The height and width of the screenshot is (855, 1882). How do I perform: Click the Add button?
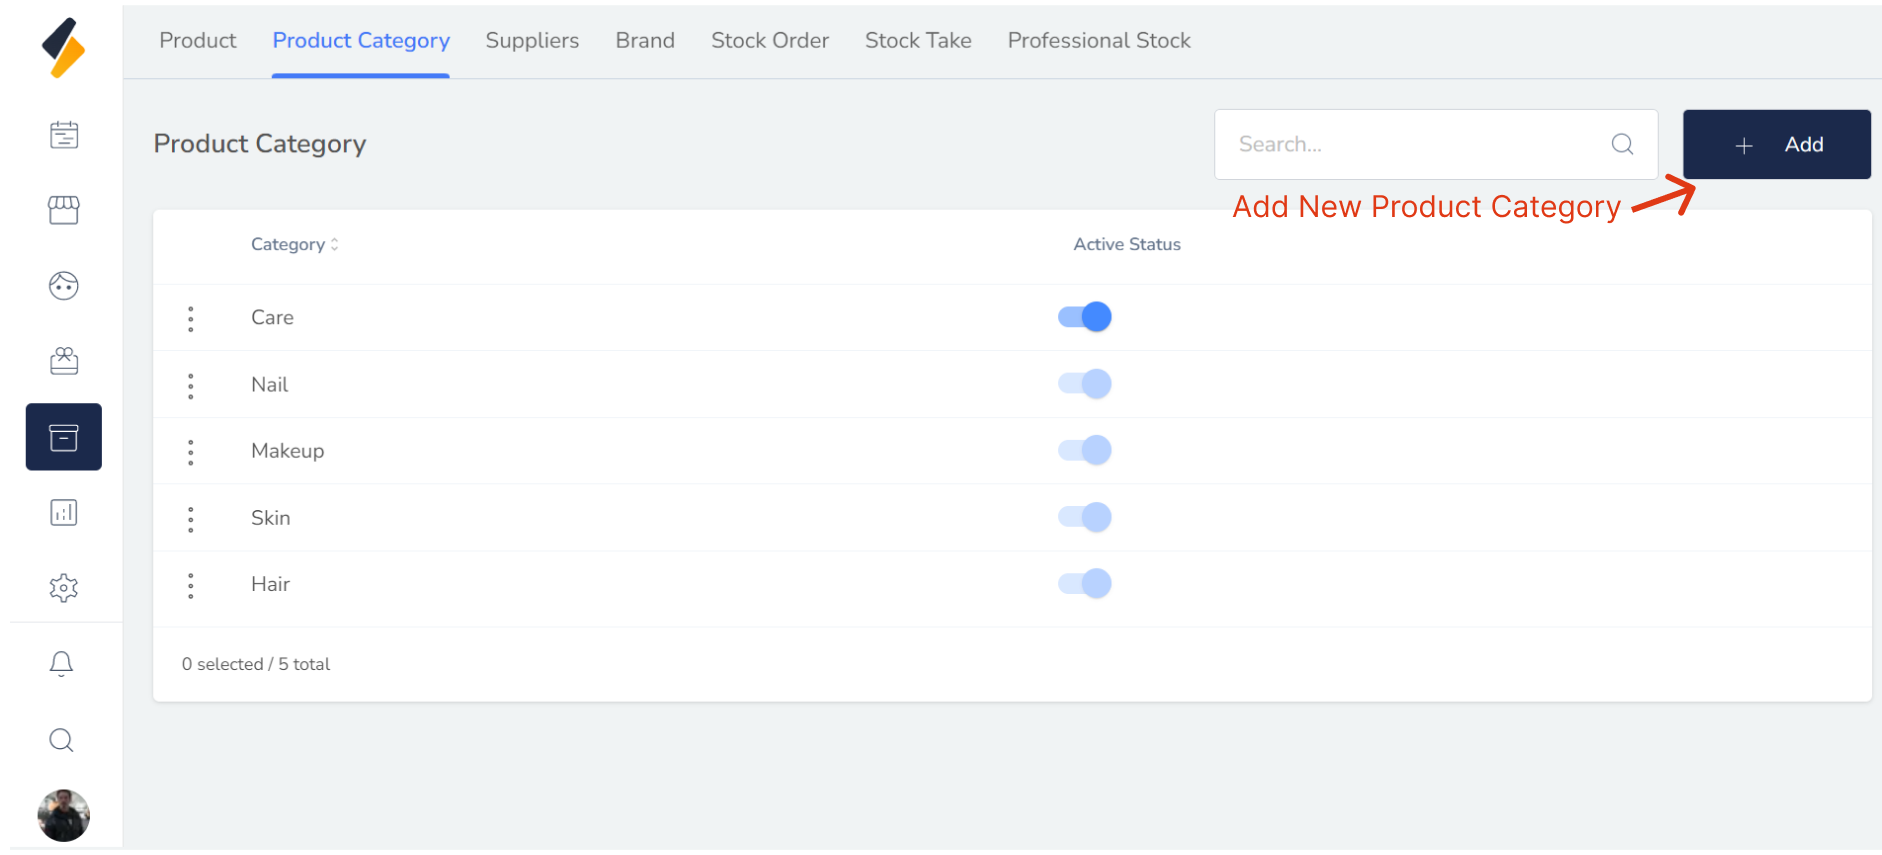(x=1776, y=145)
